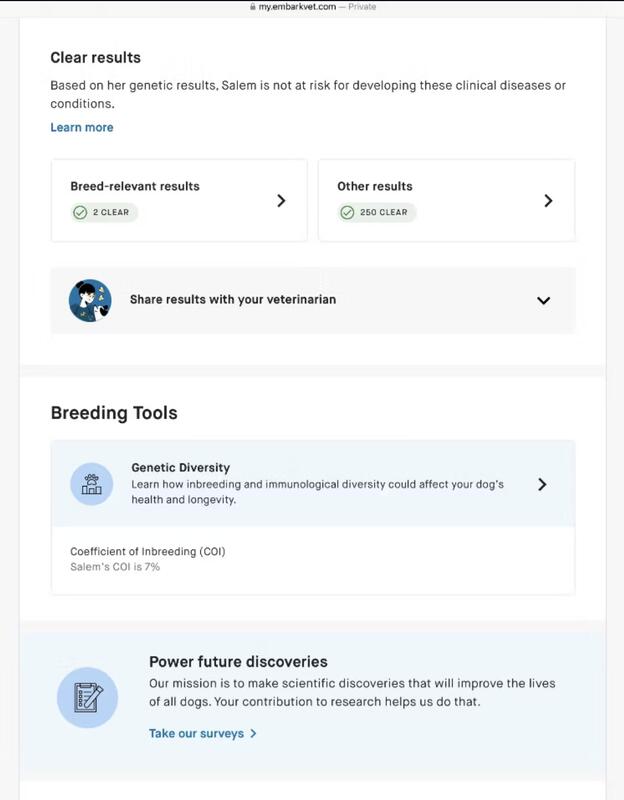Viewport: 624px width, 800px height.
Task: Open Breed-relevant results with its right chevron
Action: coord(281,200)
